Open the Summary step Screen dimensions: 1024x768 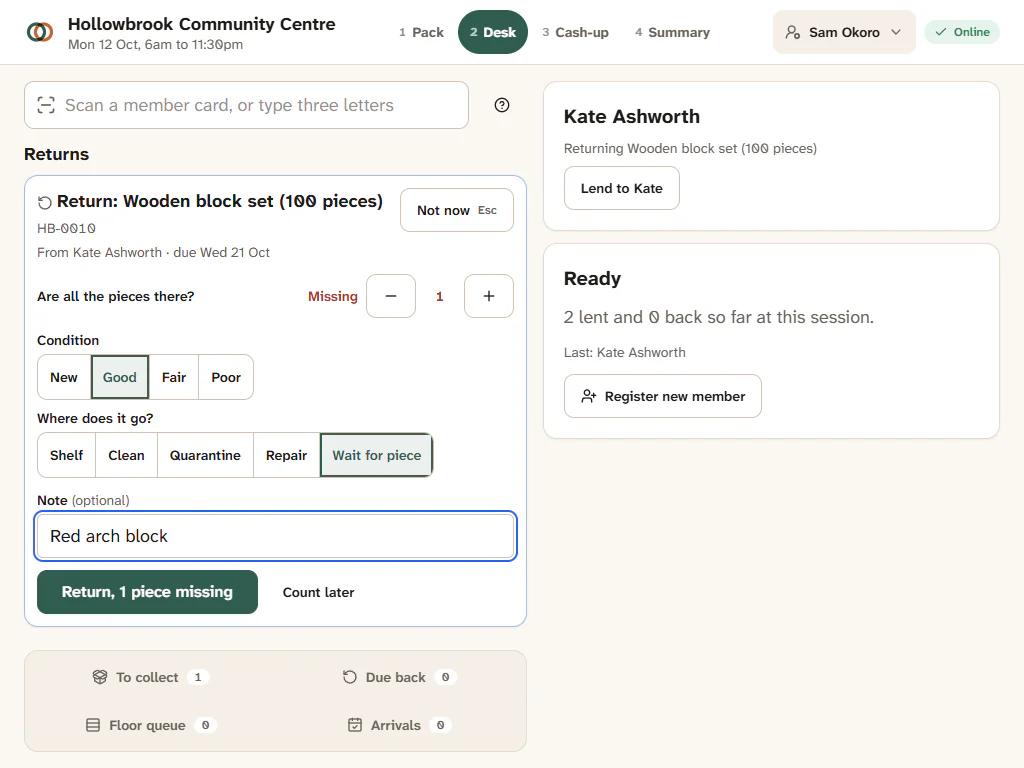(x=672, y=32)
